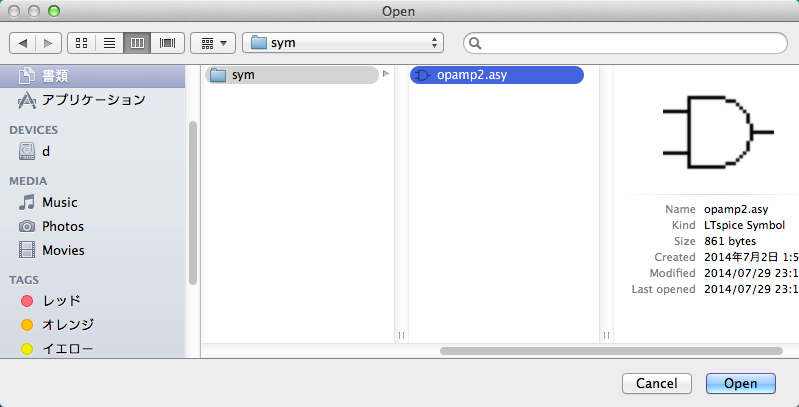Open the sym folder path popup
This screenshot has width=799, height=407.
pos(343,43)
